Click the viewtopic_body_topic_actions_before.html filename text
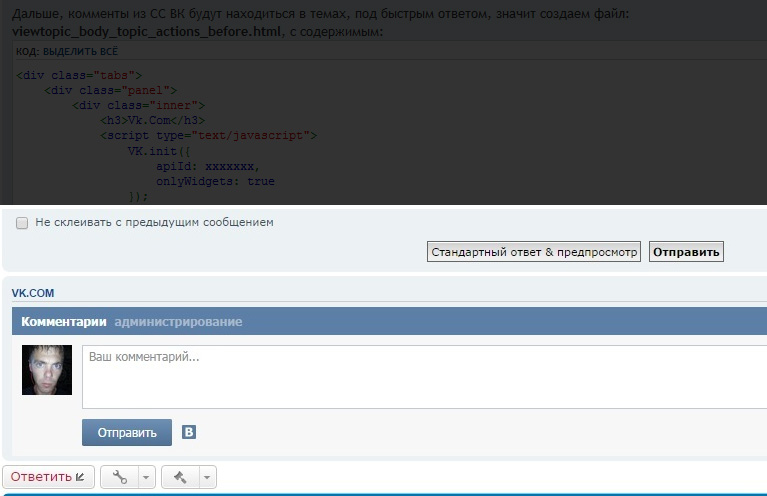The image size is (767, 496). (x=146, y=32)
